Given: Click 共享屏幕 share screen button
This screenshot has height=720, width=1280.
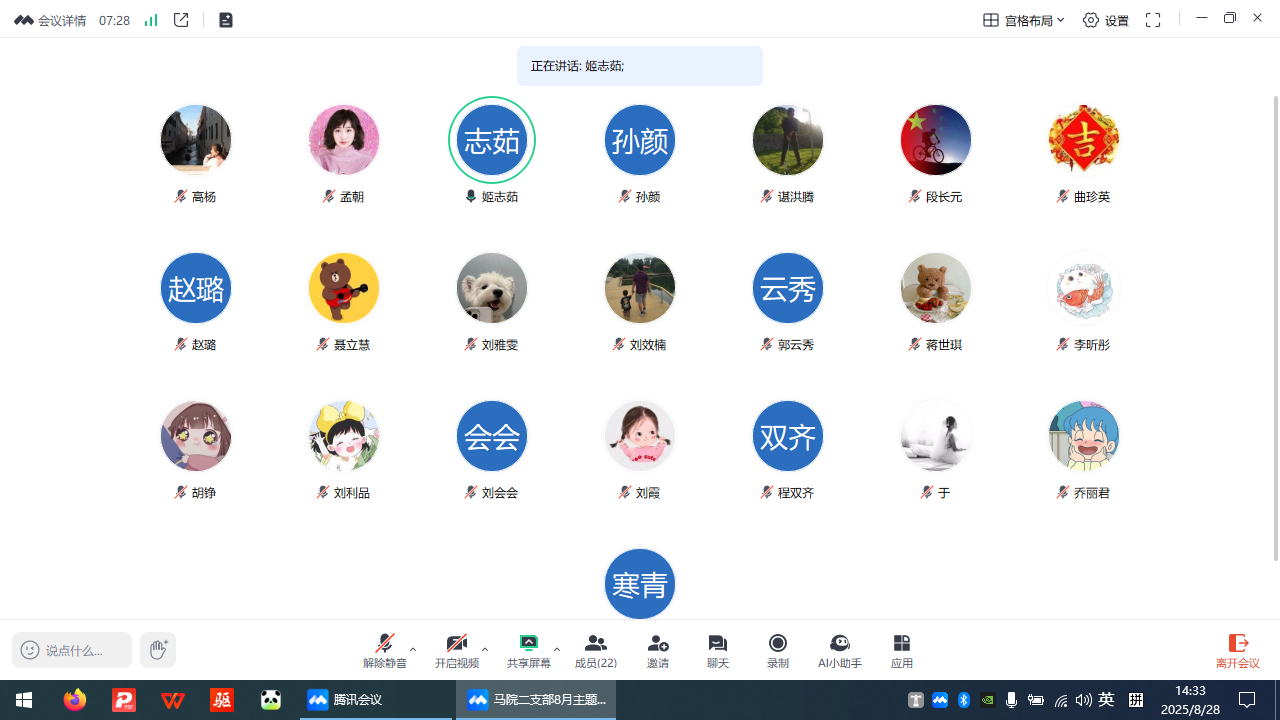Looking at the screenshot, I should click(x=528, y=650).
